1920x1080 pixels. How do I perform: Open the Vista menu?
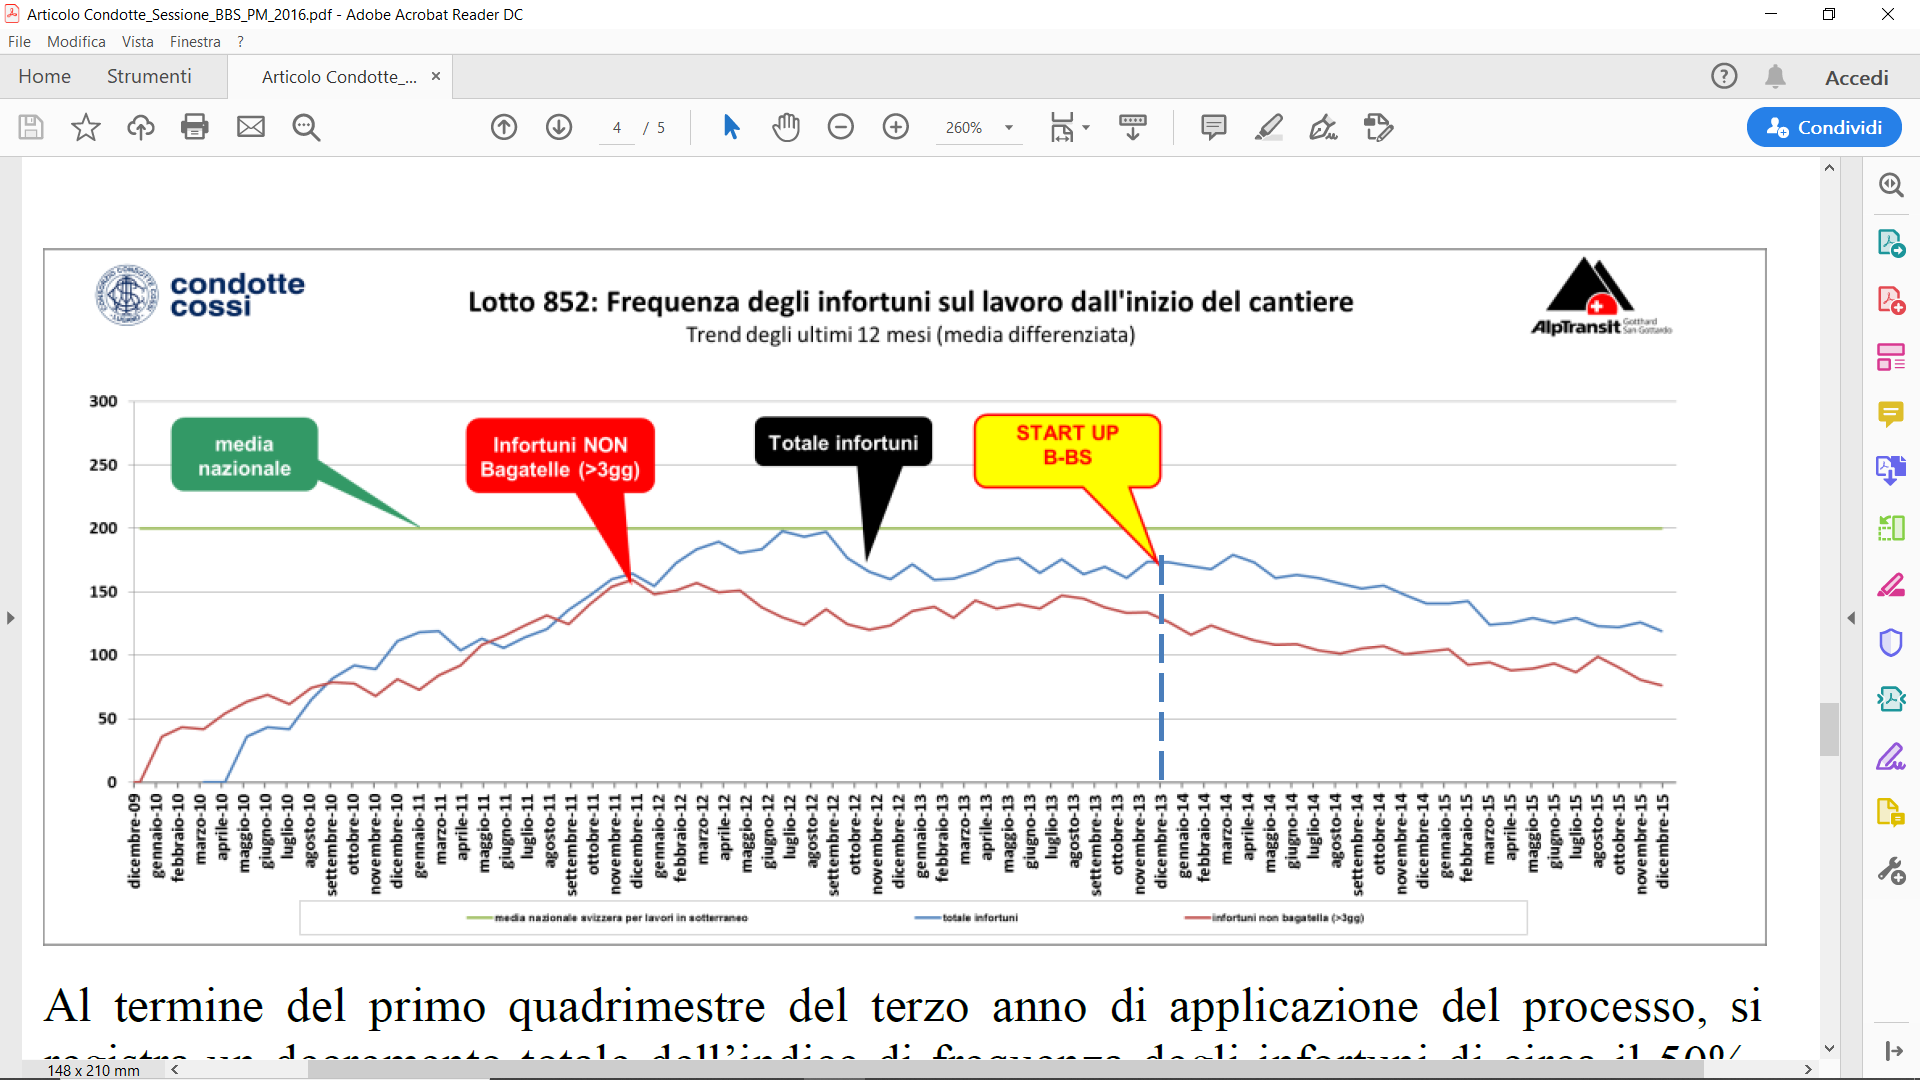(x=137, y=42)
